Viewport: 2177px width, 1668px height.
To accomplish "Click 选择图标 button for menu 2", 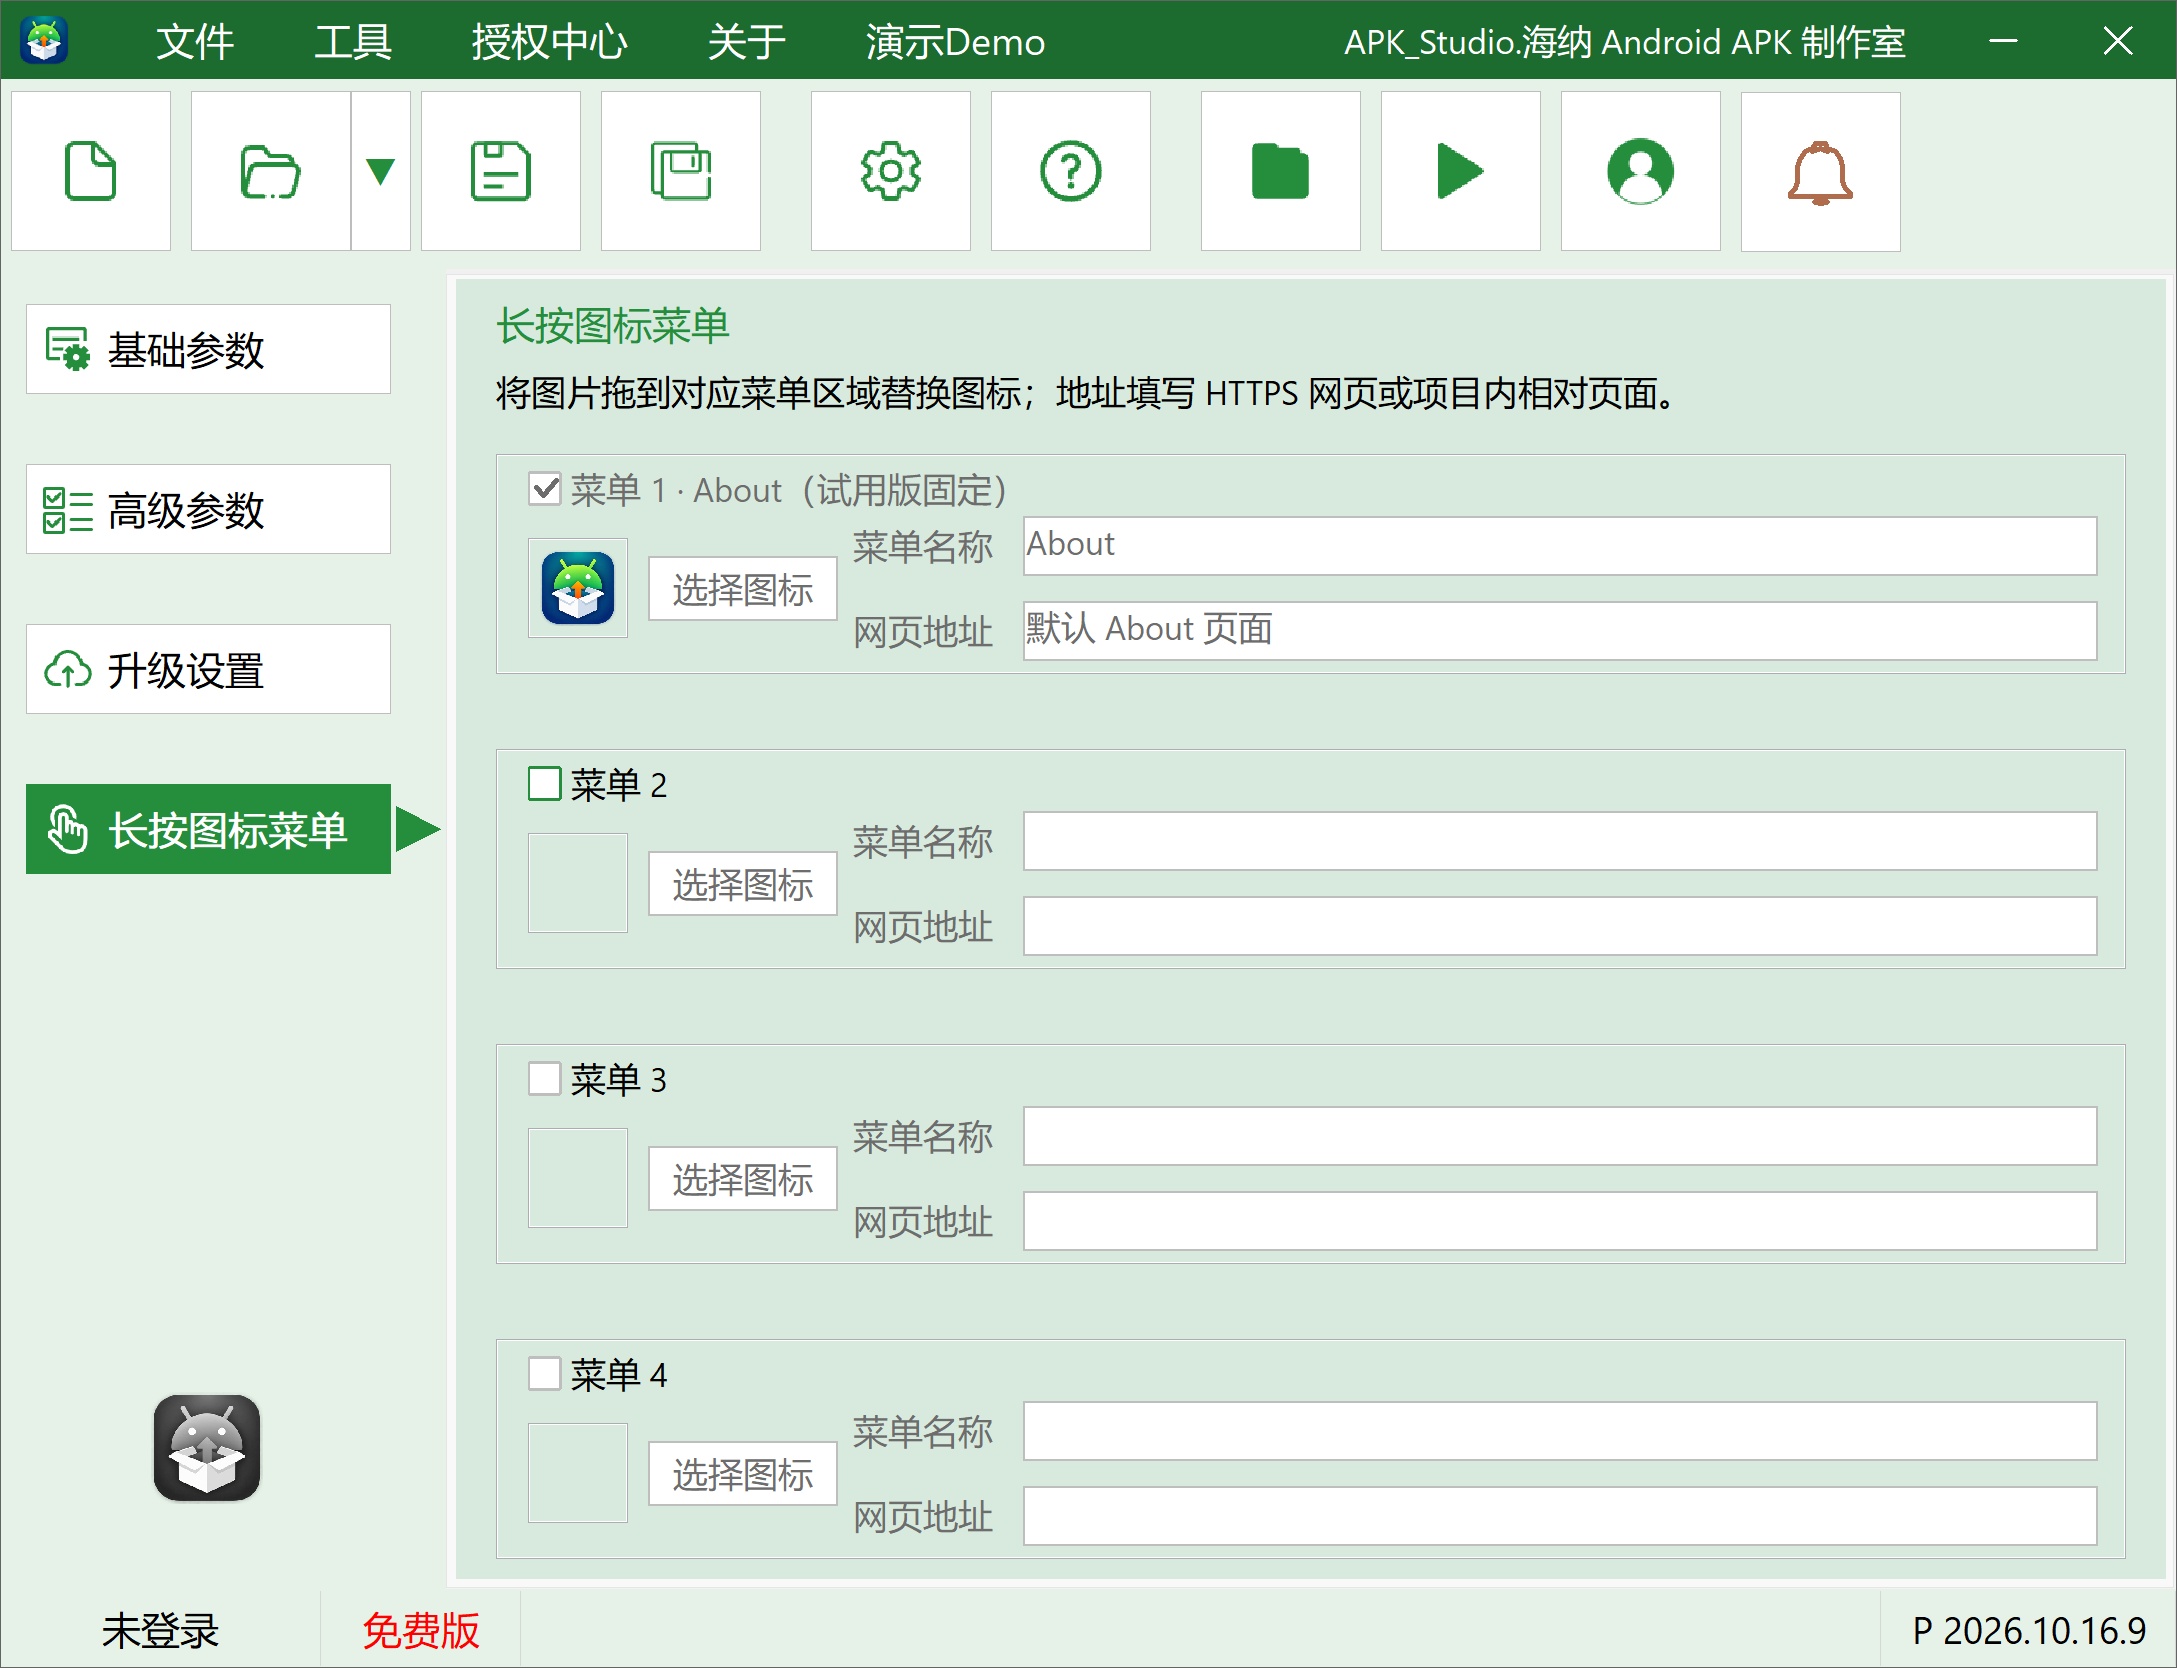I will 743,884.
